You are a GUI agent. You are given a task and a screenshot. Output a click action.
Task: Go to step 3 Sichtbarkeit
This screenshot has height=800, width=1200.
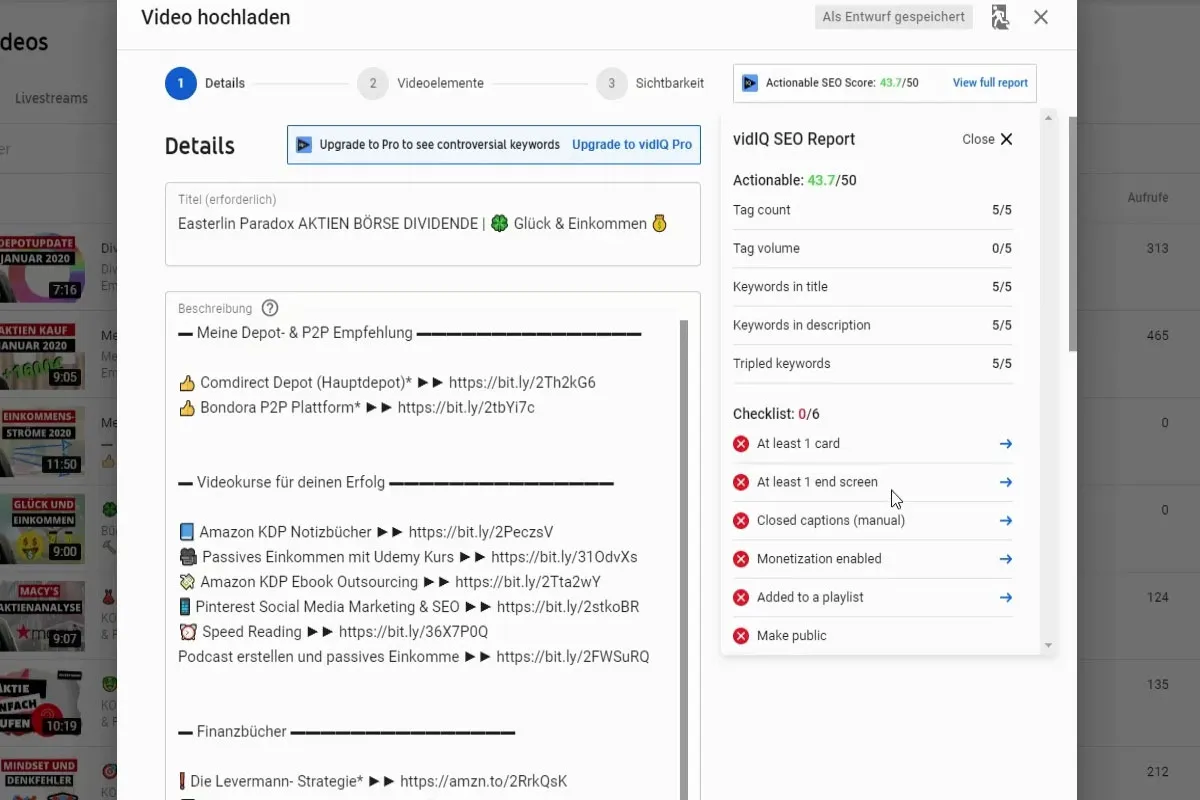650,83
